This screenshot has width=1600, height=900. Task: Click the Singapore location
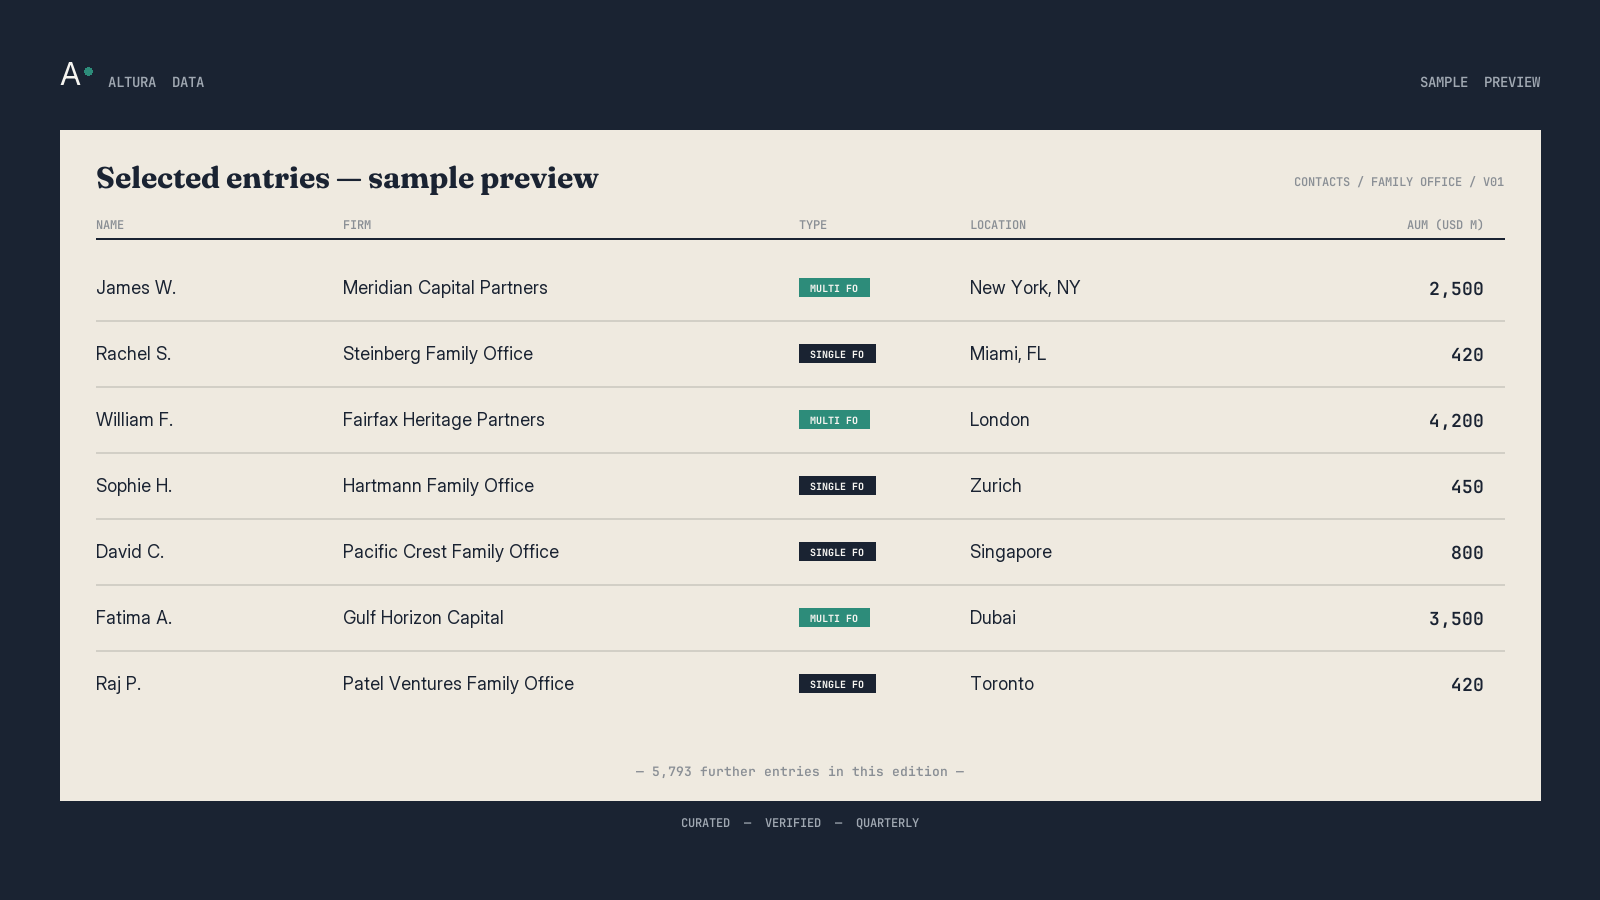pyautogui.click(x=1011, y=552)
